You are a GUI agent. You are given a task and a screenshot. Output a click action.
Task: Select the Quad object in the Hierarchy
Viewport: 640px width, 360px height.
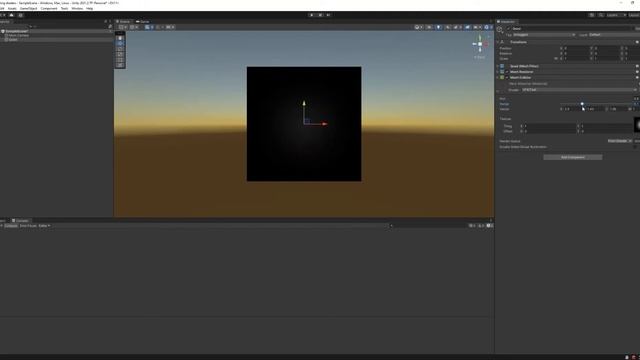[x=13, y=40]
